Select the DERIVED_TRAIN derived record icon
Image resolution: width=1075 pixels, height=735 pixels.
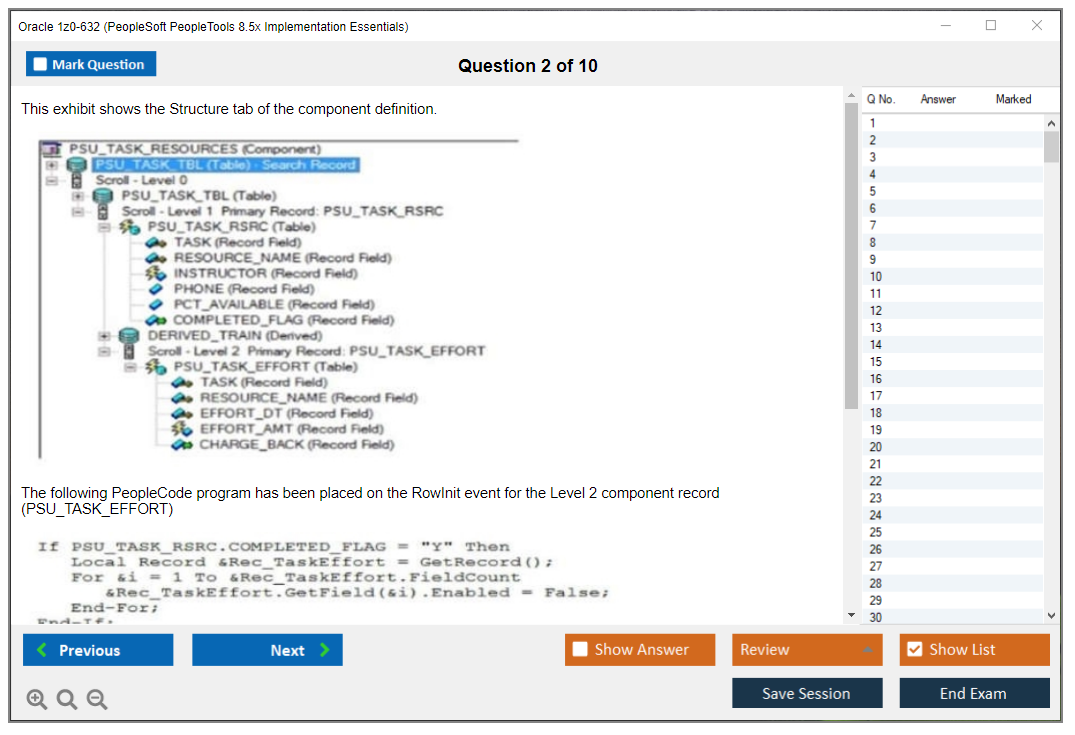click(129, 334)
